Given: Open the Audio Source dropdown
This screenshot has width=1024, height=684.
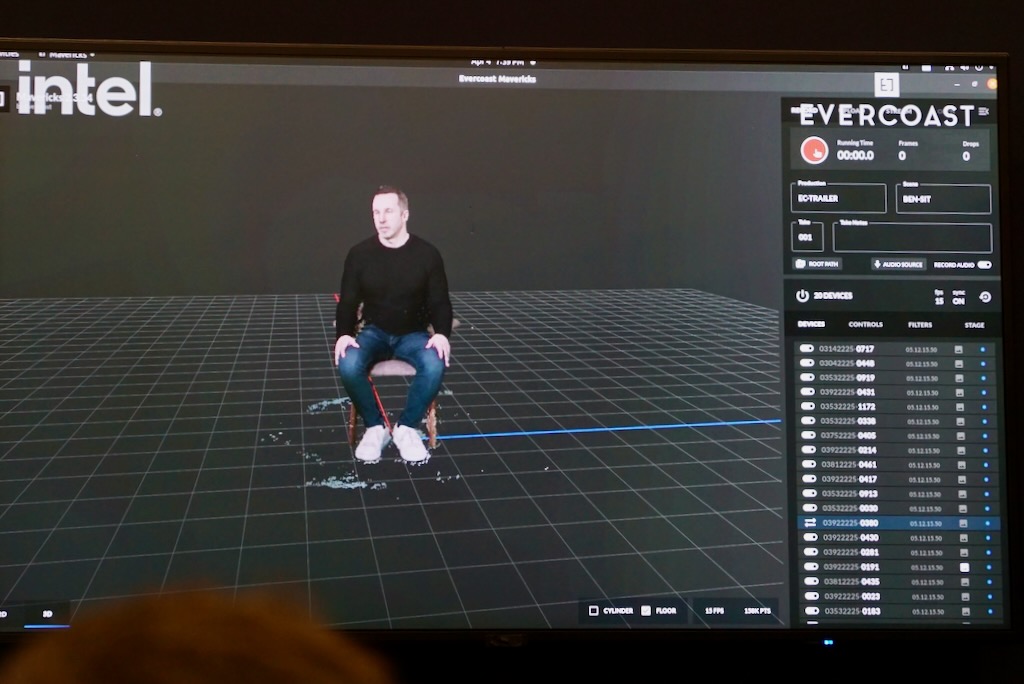Looking at the screenshot, I should pyautogui.click(x=898, y=265).
